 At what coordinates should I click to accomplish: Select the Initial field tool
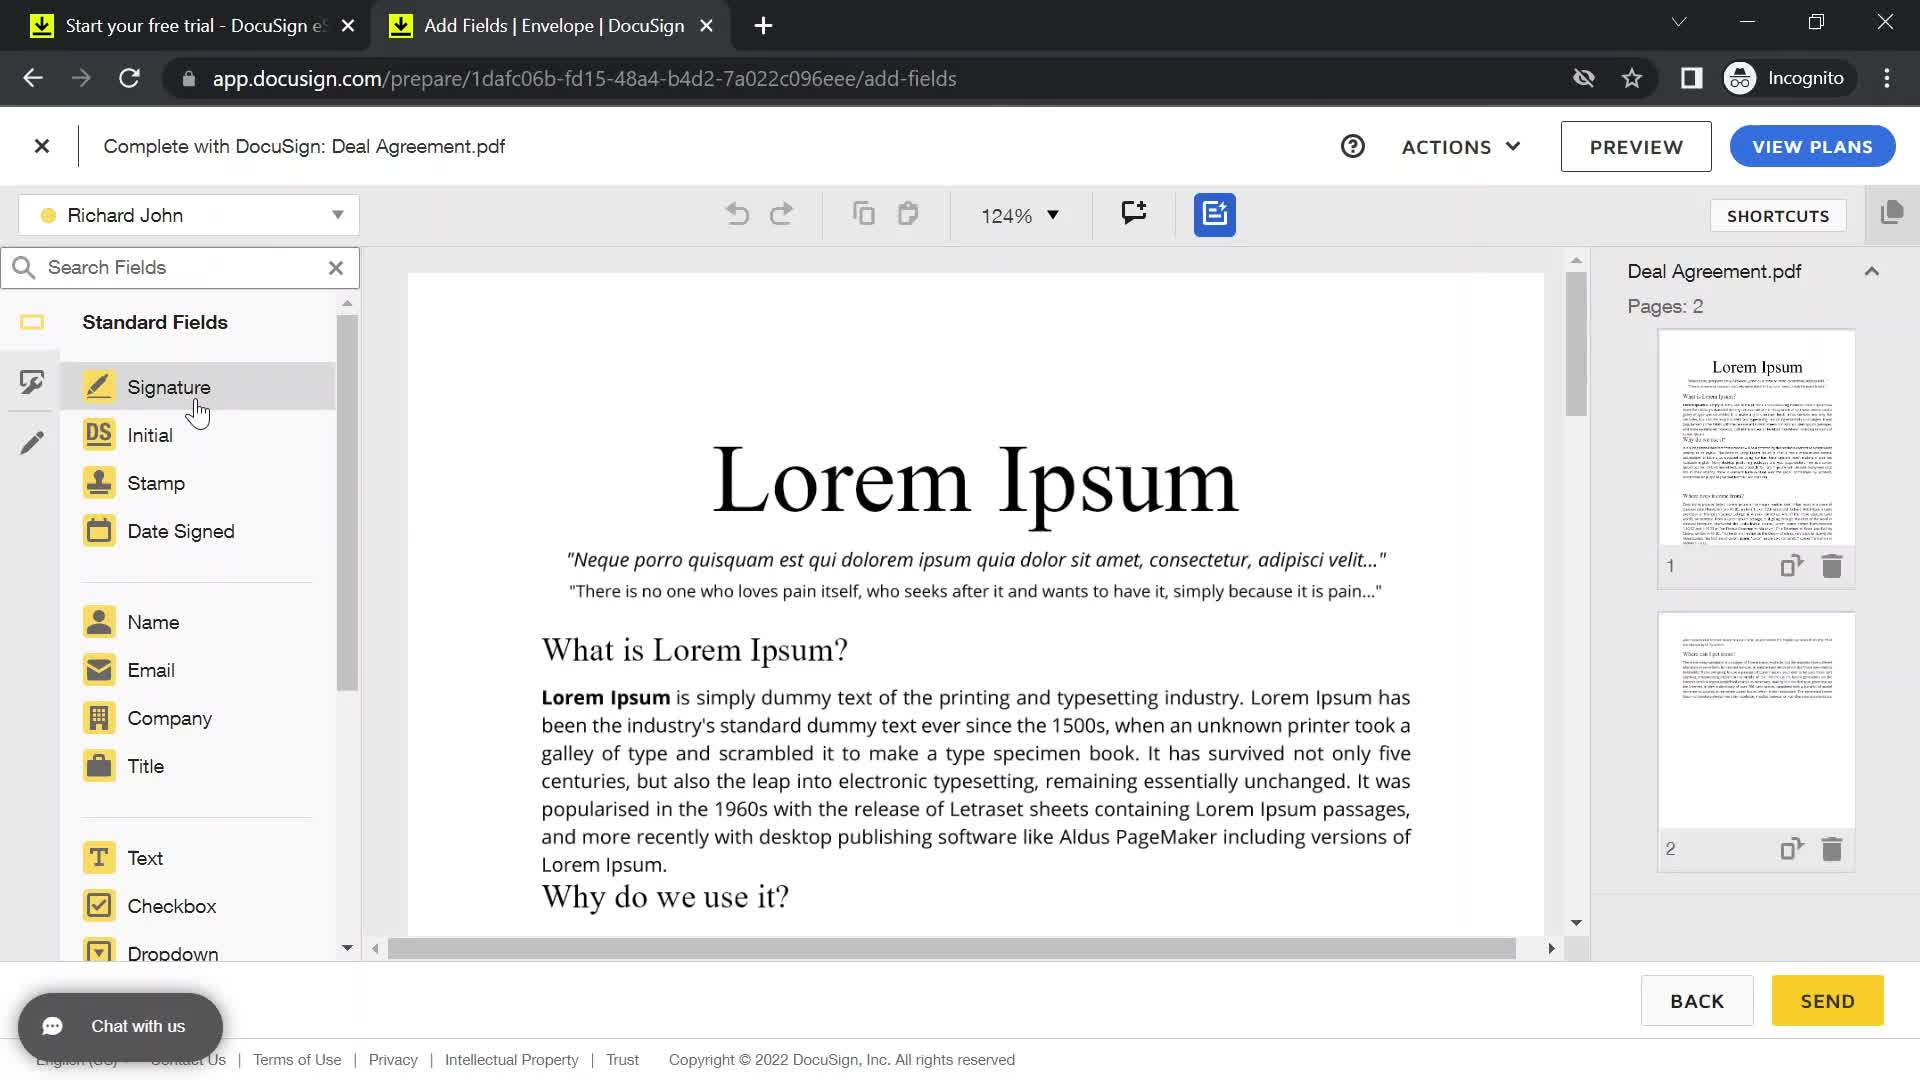click(x=149, y=435)
